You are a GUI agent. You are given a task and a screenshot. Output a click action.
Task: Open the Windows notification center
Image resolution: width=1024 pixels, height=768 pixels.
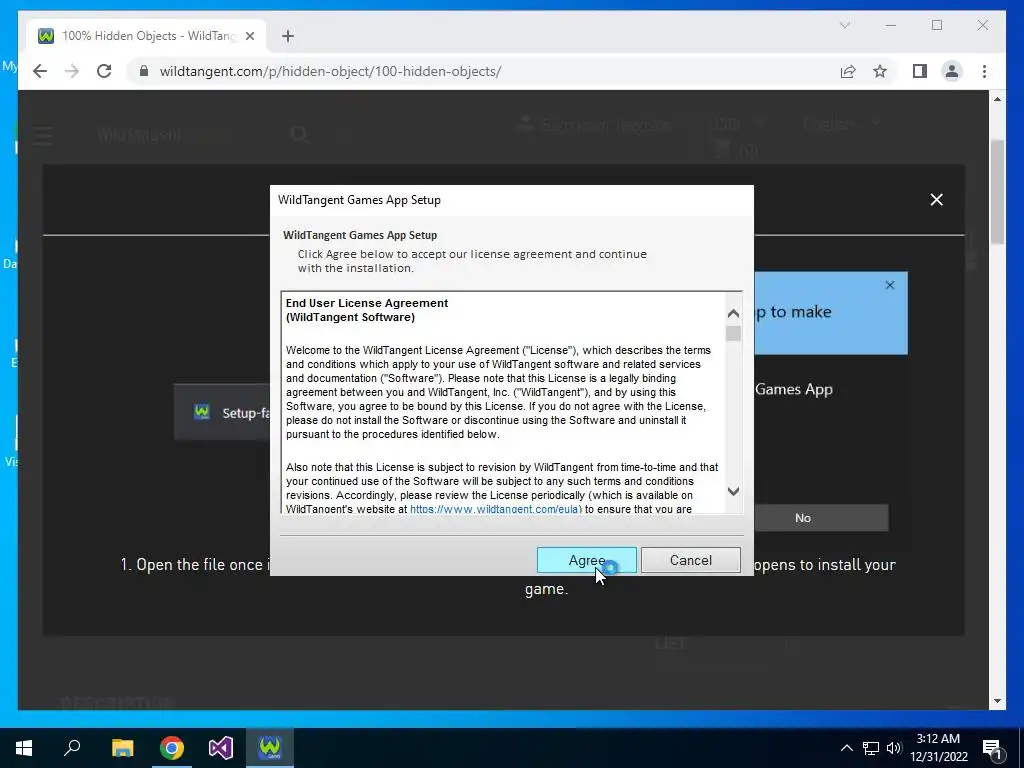point(993,748)
